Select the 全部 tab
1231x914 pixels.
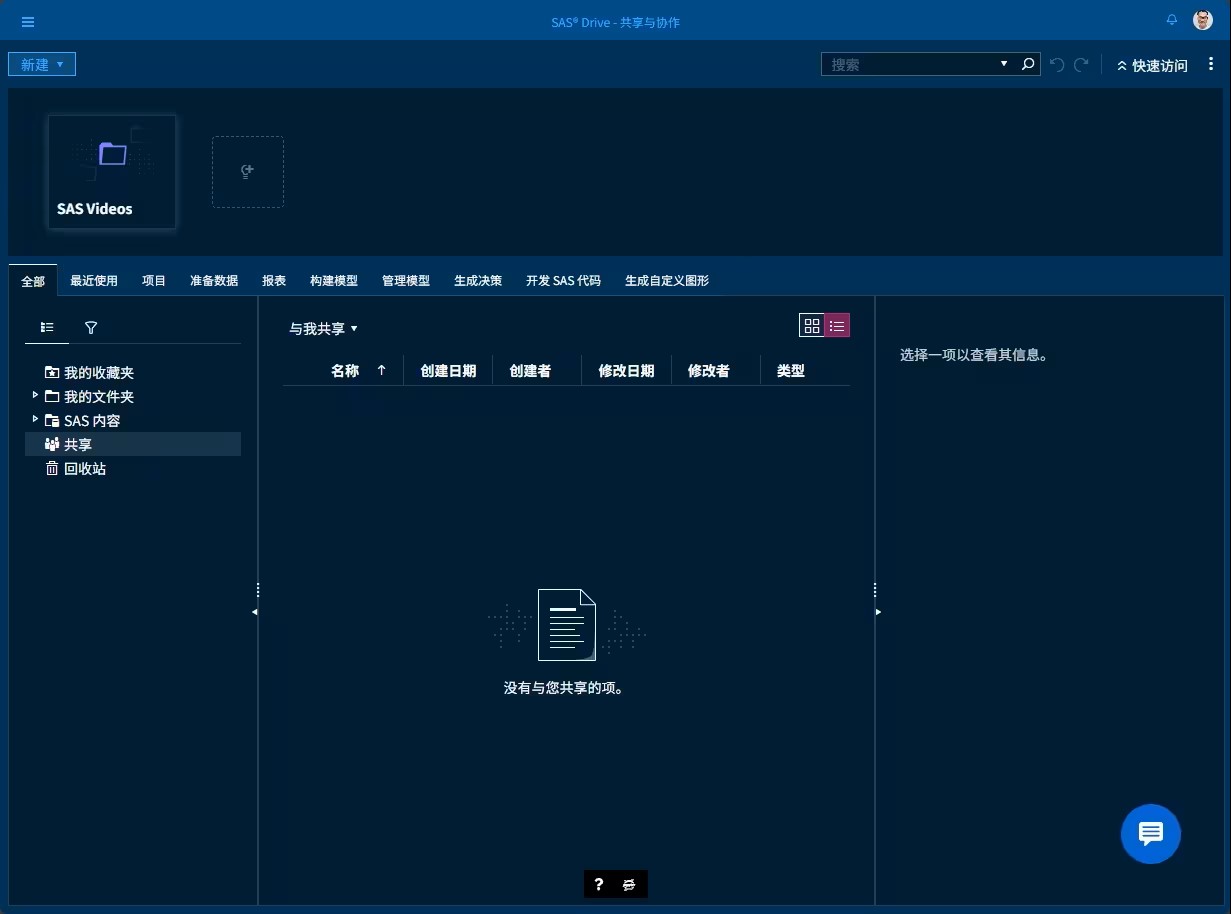(33, 281)
